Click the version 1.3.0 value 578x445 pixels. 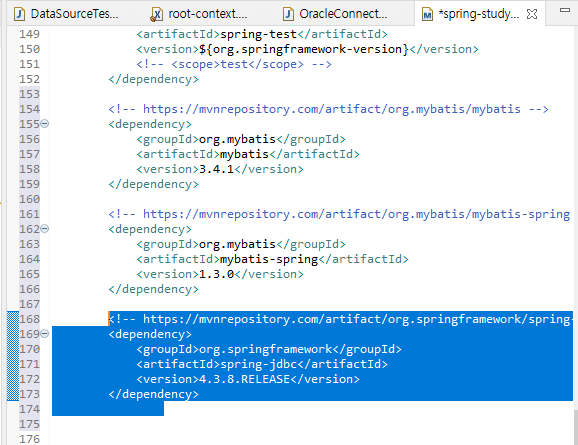point(216,274)
